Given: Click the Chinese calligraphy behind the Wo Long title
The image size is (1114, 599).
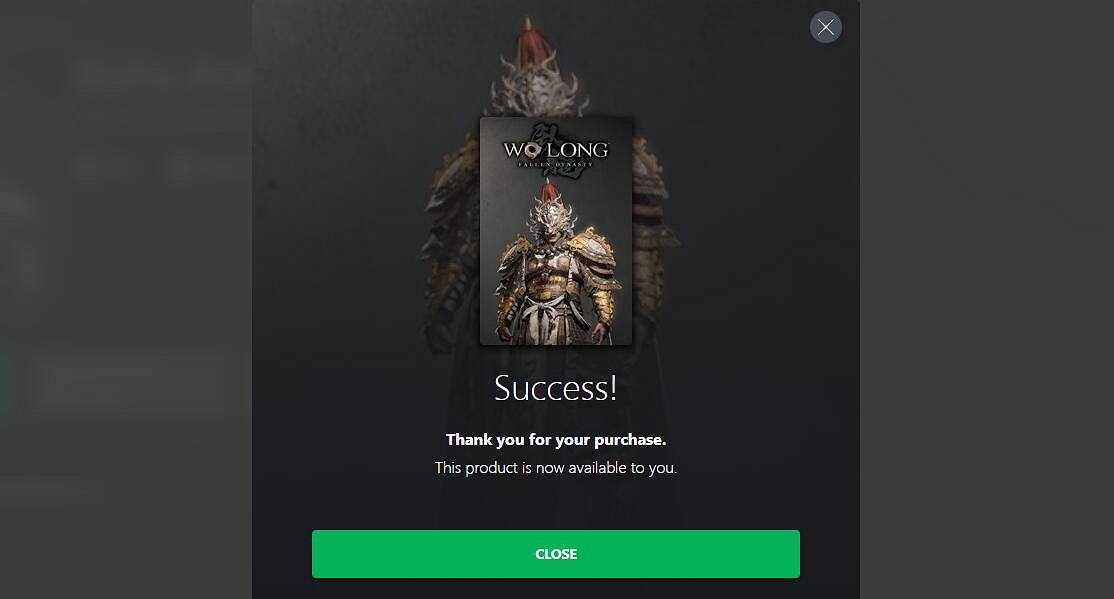Looking at the screenshot, I should click(x=547, y=135).
